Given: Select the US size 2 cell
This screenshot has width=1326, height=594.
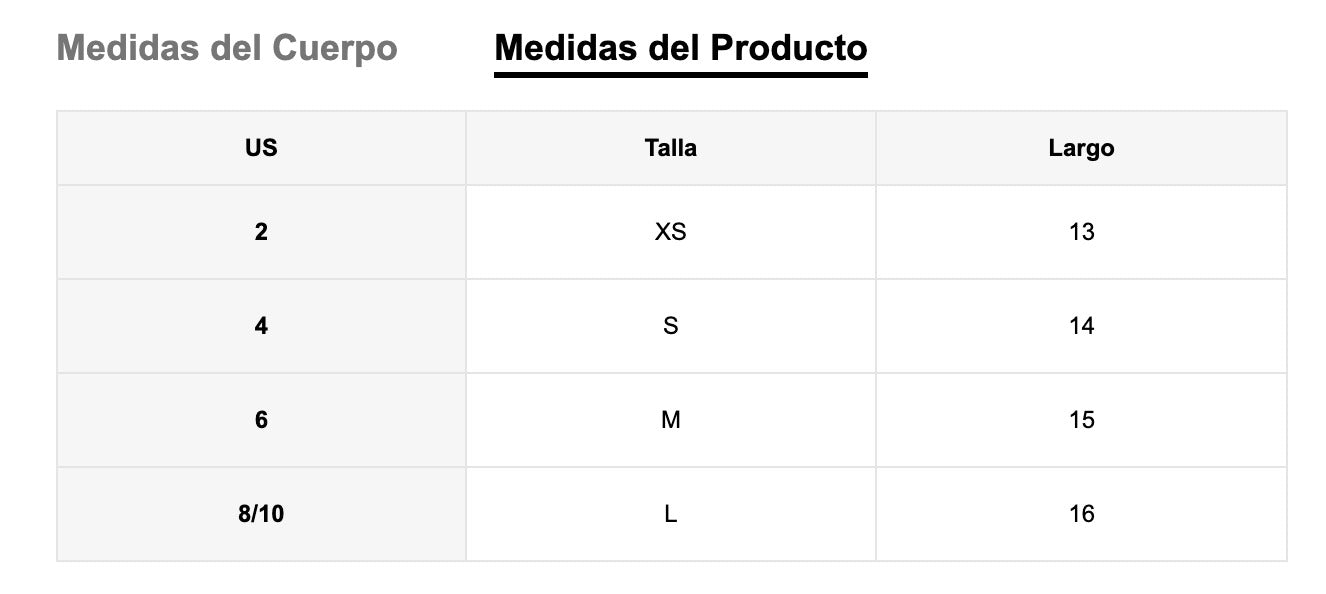Looking at the screenshot, I should coord(261,232).
